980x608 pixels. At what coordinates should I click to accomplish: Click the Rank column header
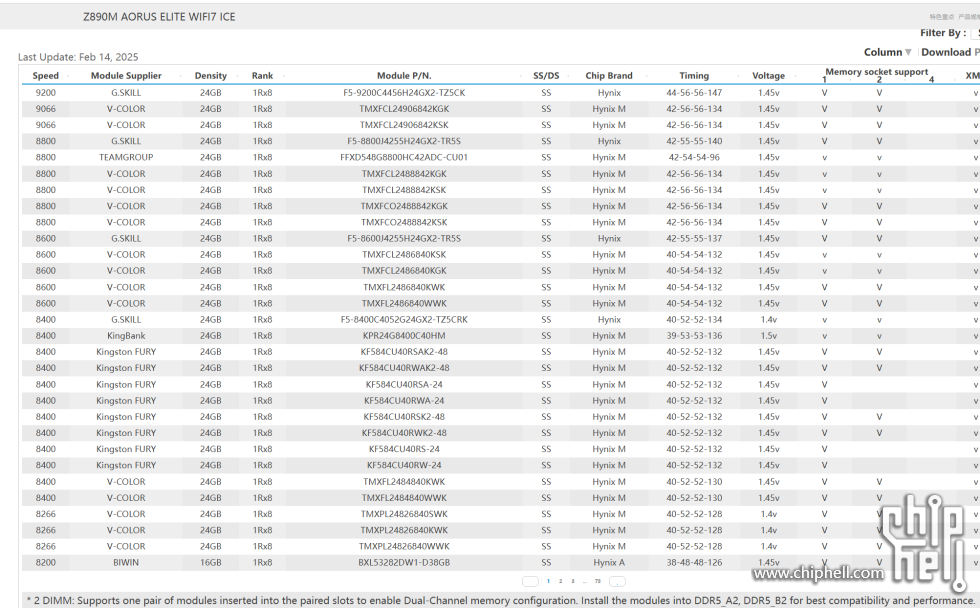(x=262, y=76)
